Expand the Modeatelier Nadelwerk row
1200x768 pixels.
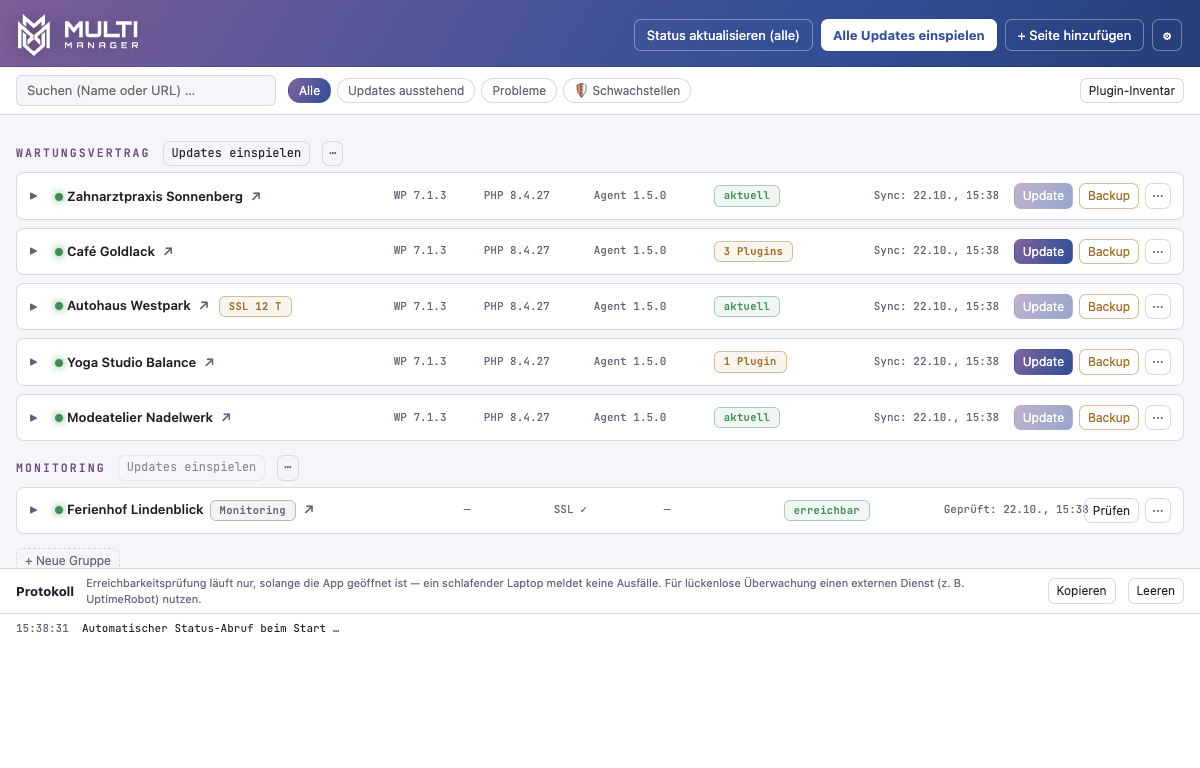pyautogui.click(x=33, y=417)
